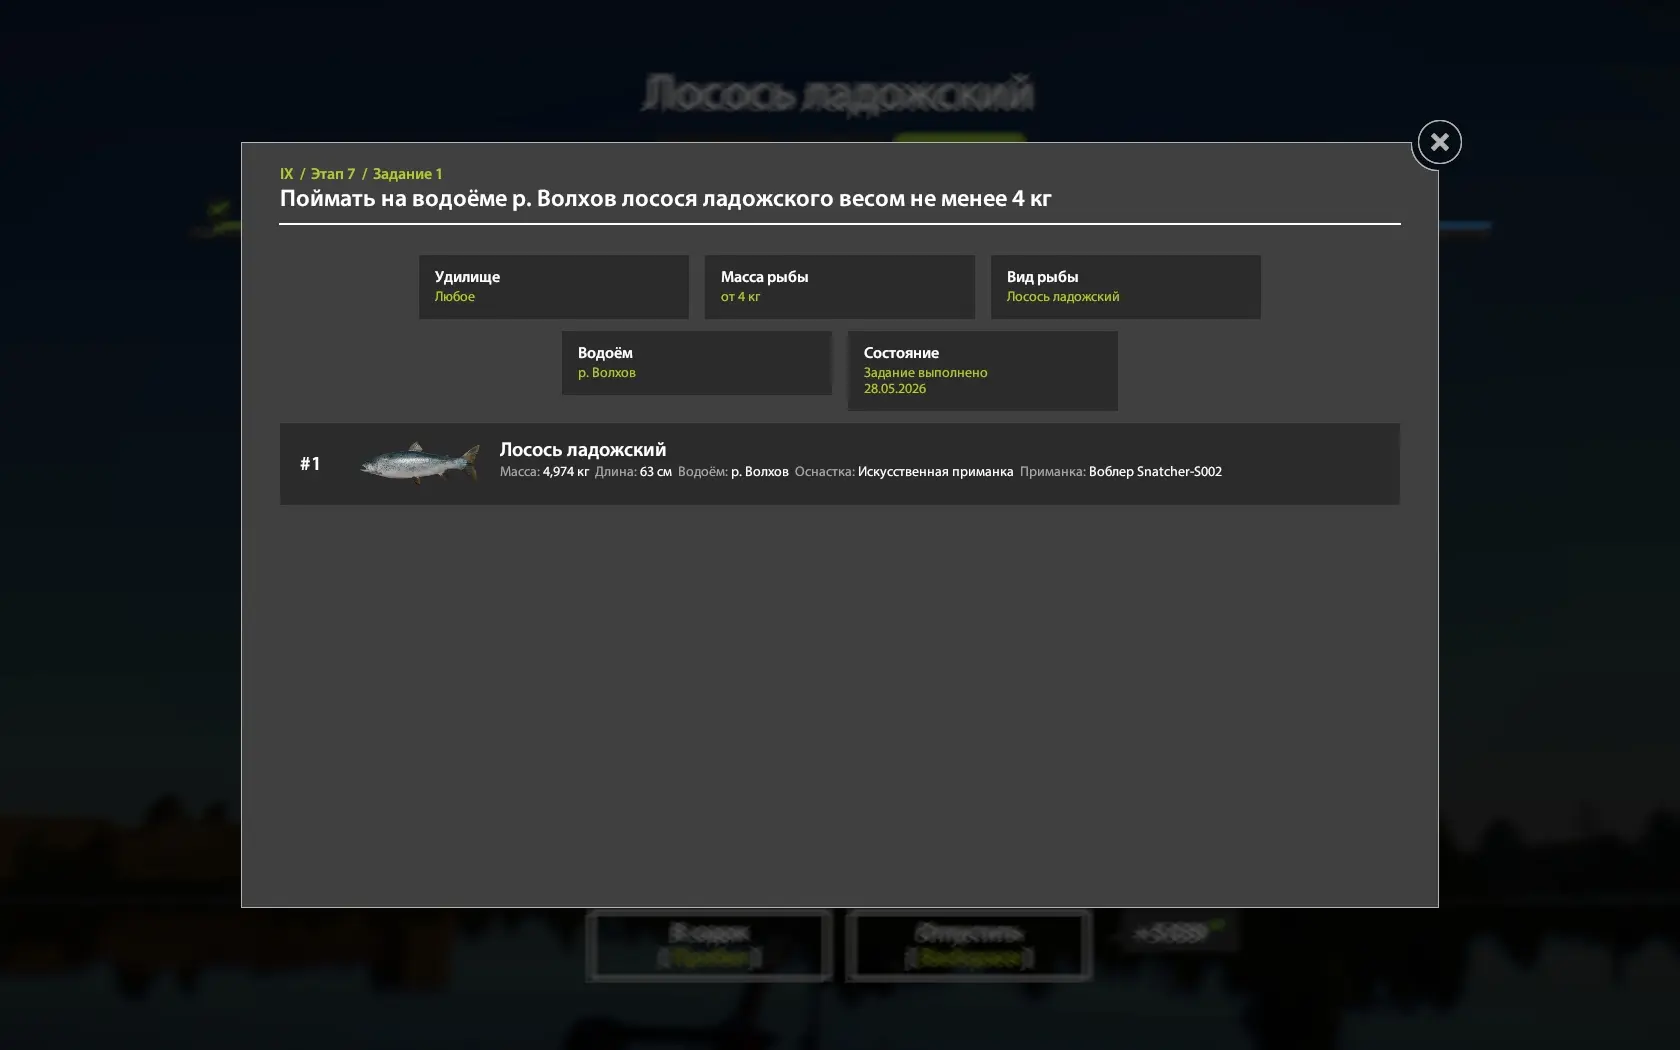
Task: Select the Задание 1 breadcrumb
Action: pyautogui.click(x=407, y=174)
